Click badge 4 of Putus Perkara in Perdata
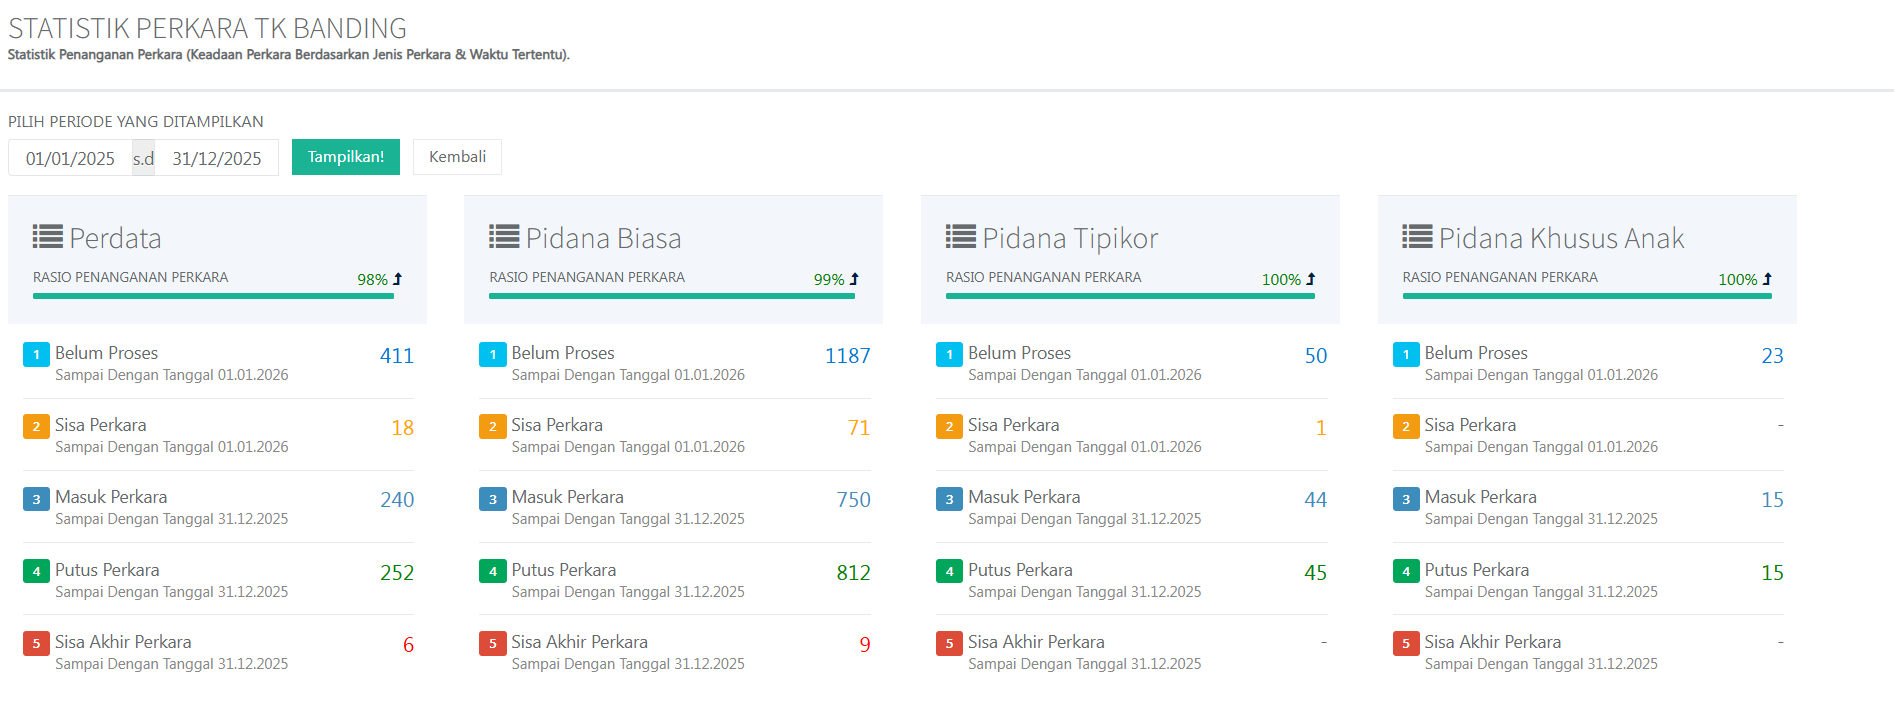Viewport: 1894px width, 701px height. coord(36,571)
